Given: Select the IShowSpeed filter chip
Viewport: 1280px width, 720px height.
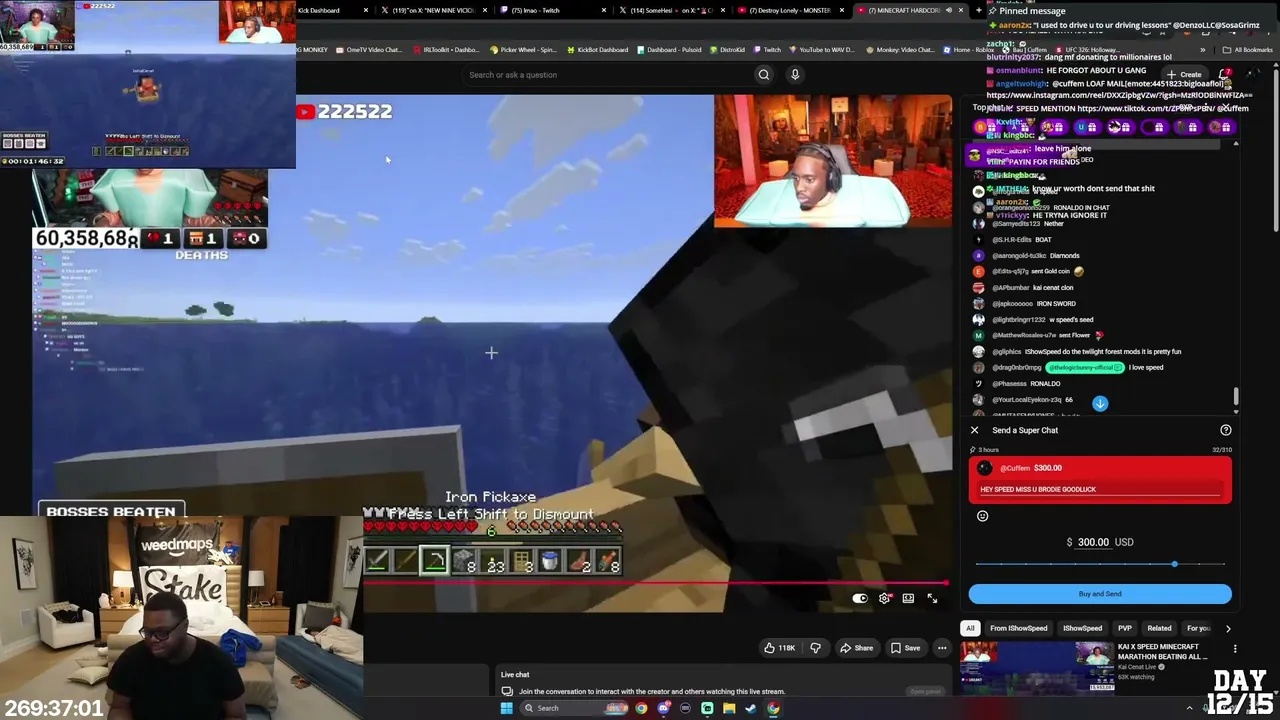Looking at the screenshot, I should 1082,628.
